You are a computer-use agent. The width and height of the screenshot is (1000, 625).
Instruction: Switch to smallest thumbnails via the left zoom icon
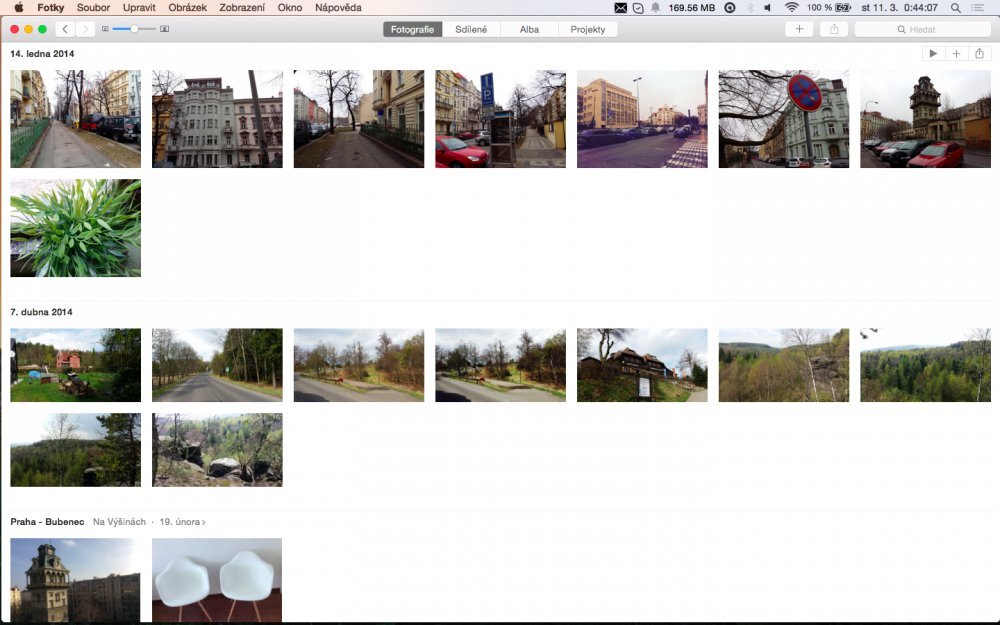coord(105,29)
